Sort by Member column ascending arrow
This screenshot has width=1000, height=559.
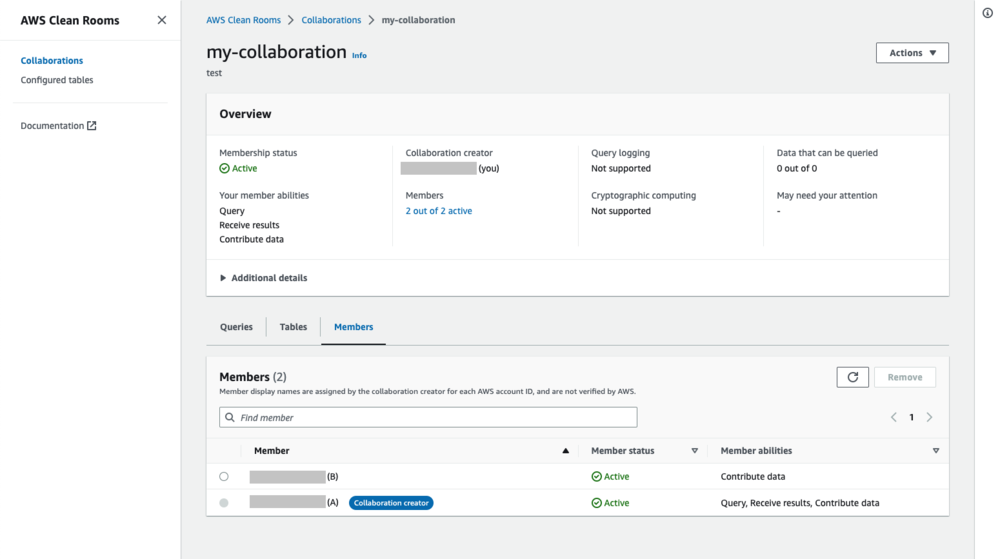(565, 451)
